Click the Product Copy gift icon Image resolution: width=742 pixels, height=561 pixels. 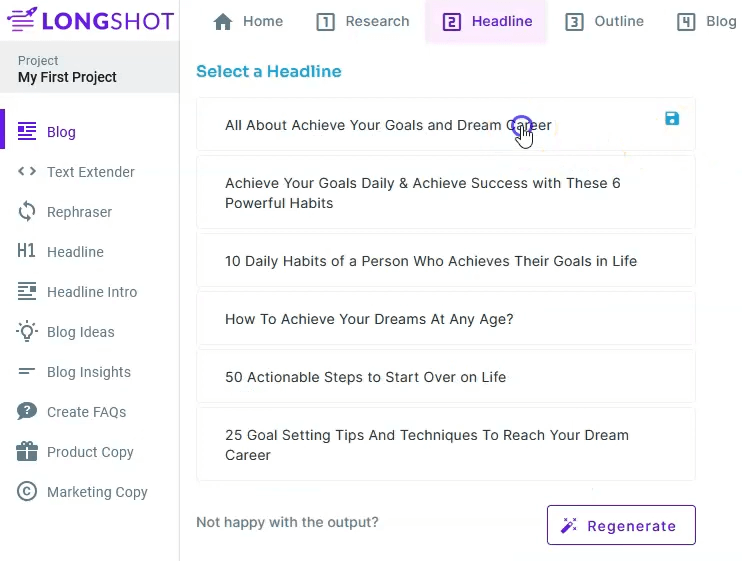tap(27, 451)
